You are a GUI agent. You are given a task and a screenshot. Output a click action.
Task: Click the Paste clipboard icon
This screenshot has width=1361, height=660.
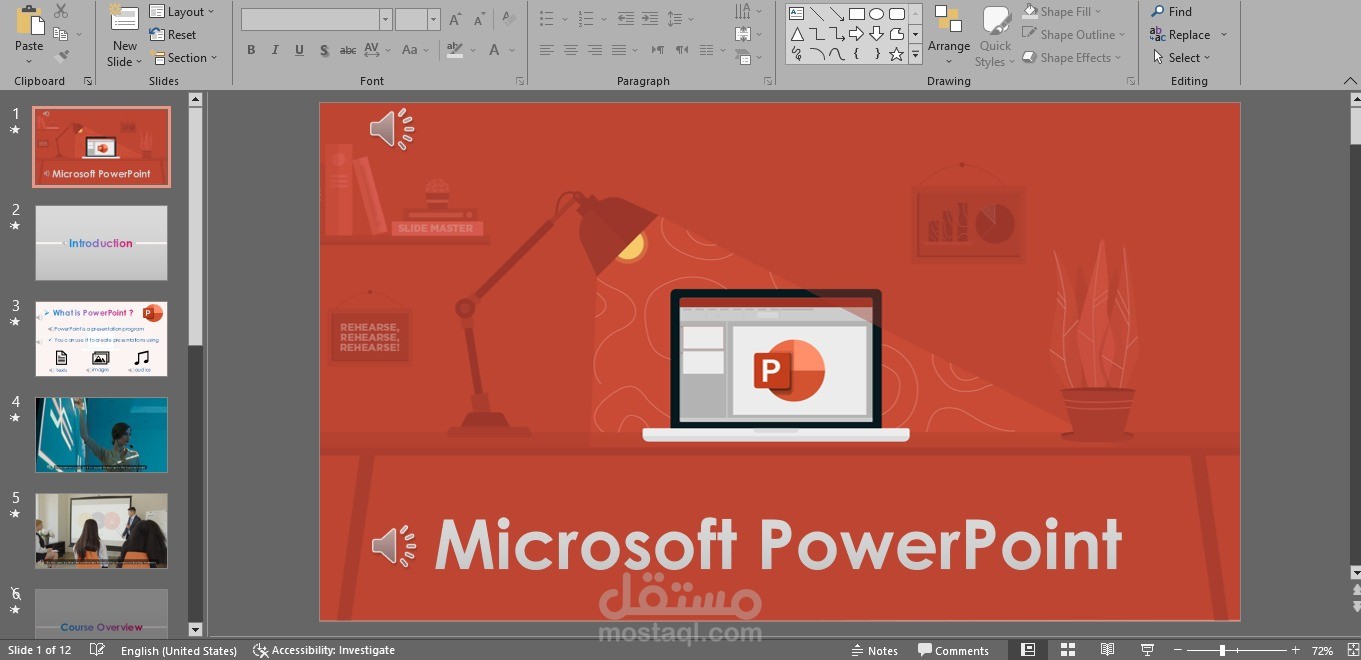coord(29,22)
